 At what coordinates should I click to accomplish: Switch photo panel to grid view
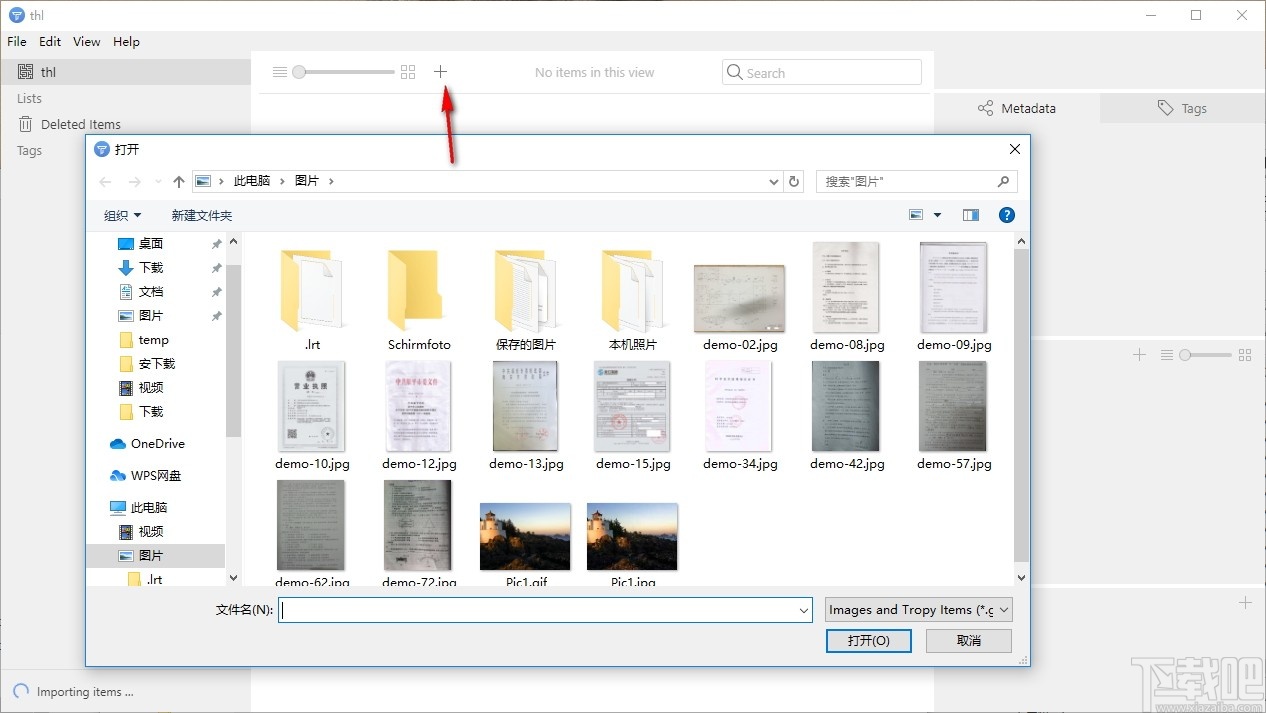tap(1245, 355)
